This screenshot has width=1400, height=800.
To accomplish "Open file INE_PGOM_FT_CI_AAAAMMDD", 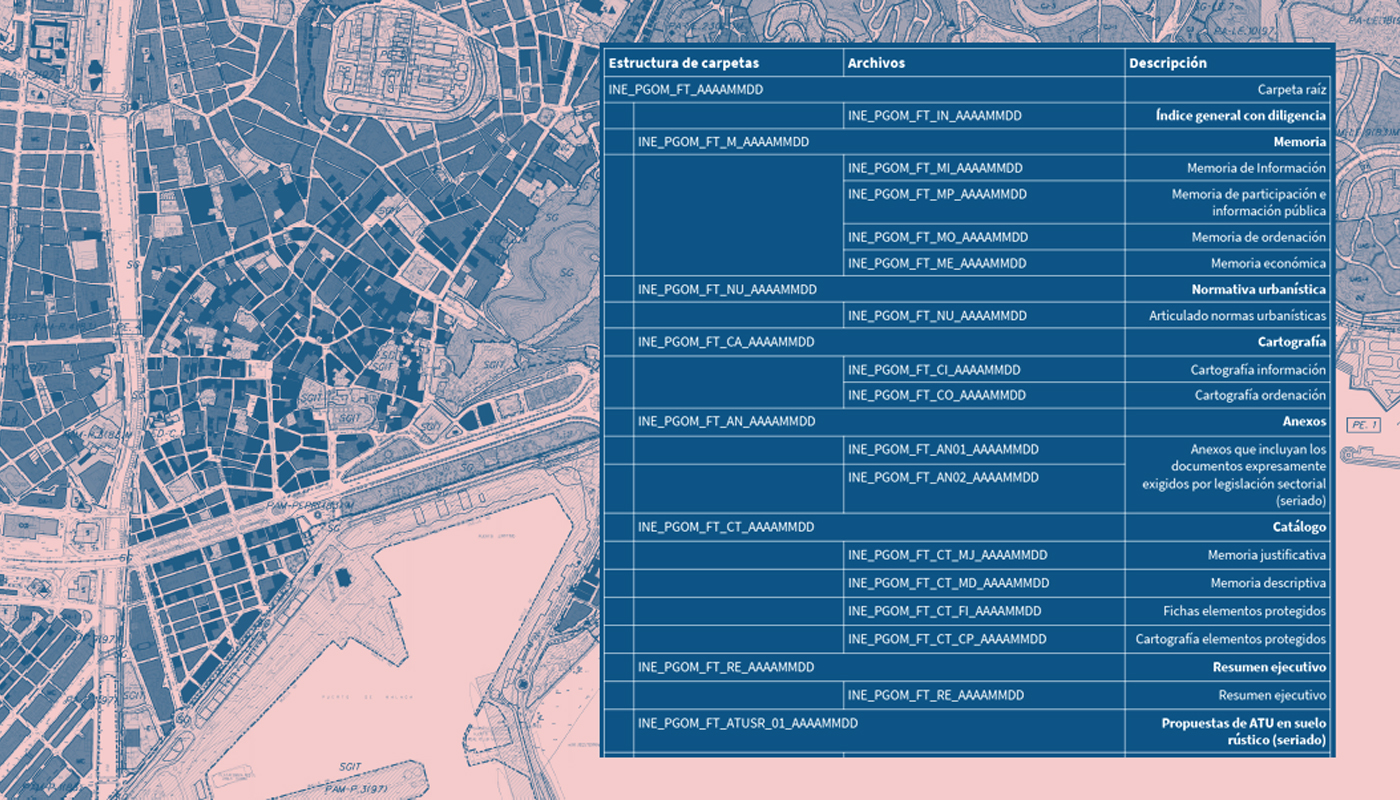I will pos(934,370).
